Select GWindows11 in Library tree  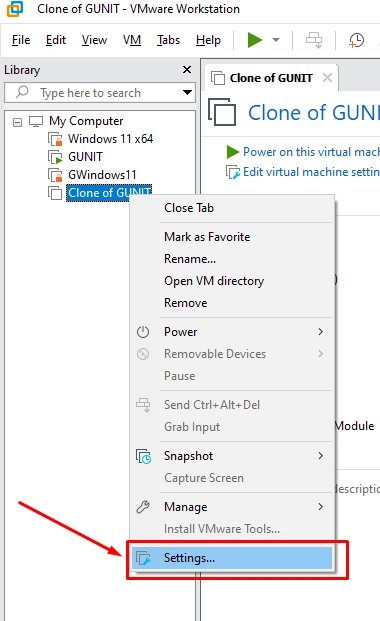(102, 175)
